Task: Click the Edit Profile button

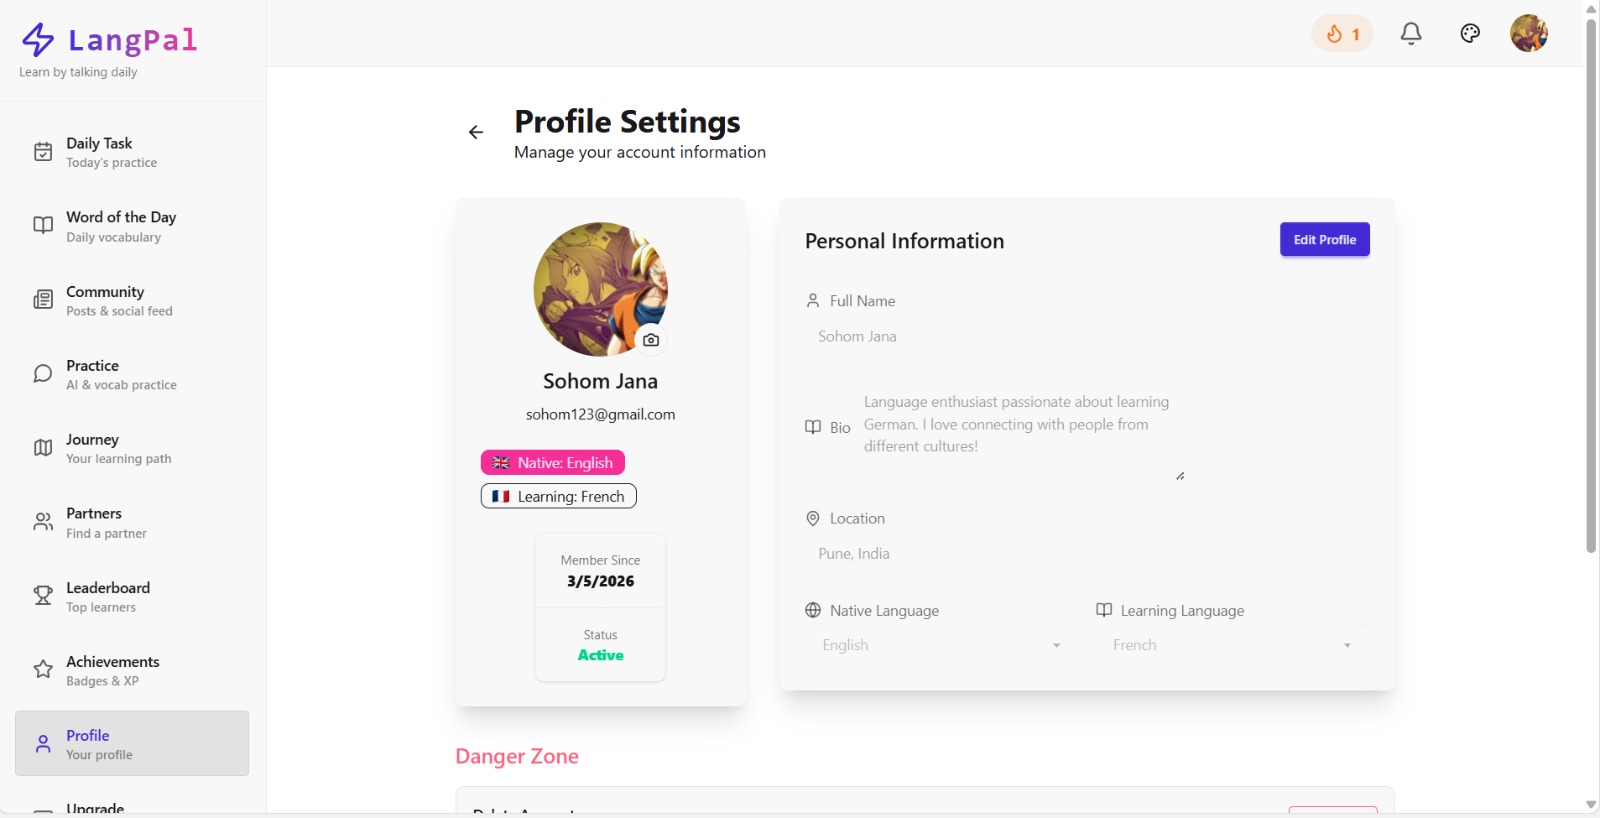Action: (1324, 239)
